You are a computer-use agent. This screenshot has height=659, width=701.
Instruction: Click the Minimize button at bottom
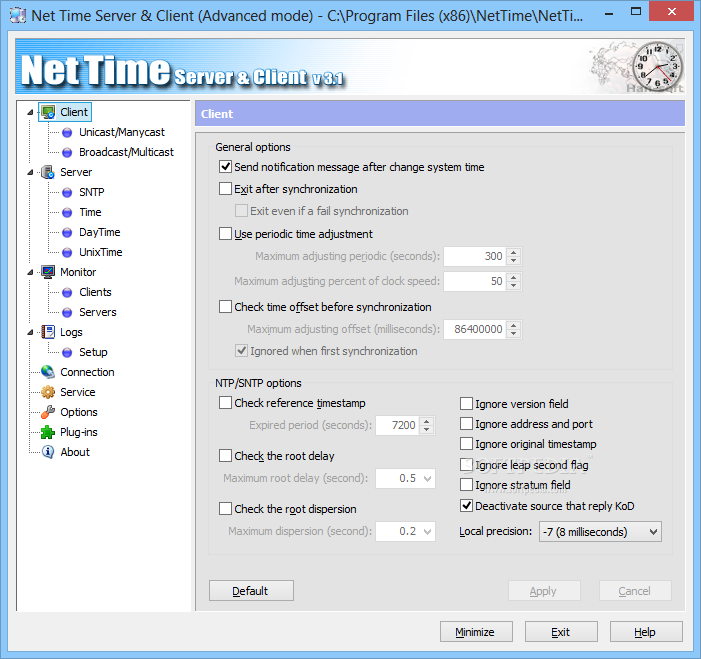pos(476,632)
